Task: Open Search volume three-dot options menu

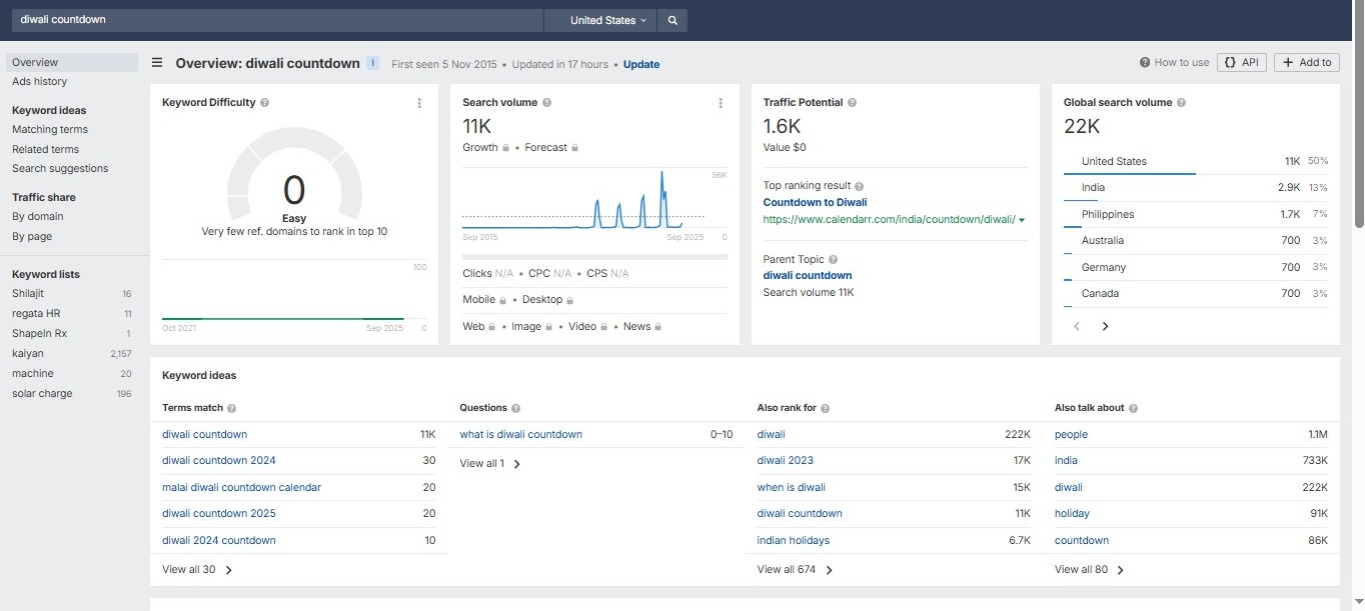Action: pyautogui.click(x=720, y=103)
